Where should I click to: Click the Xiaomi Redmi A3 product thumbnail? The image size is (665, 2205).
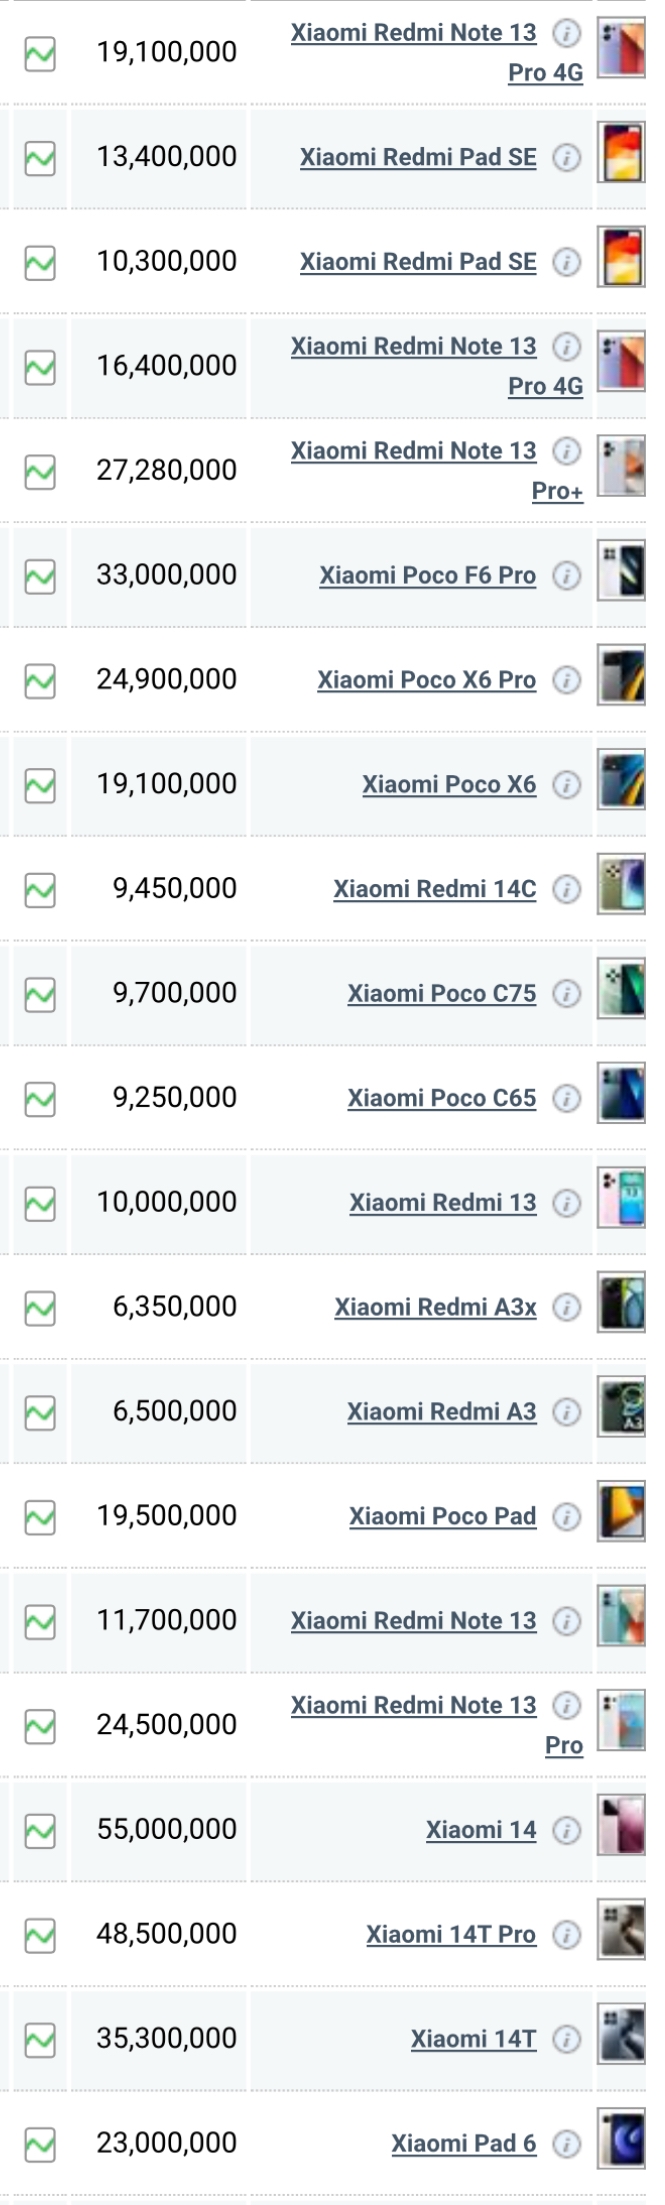tap(621, 1407)
